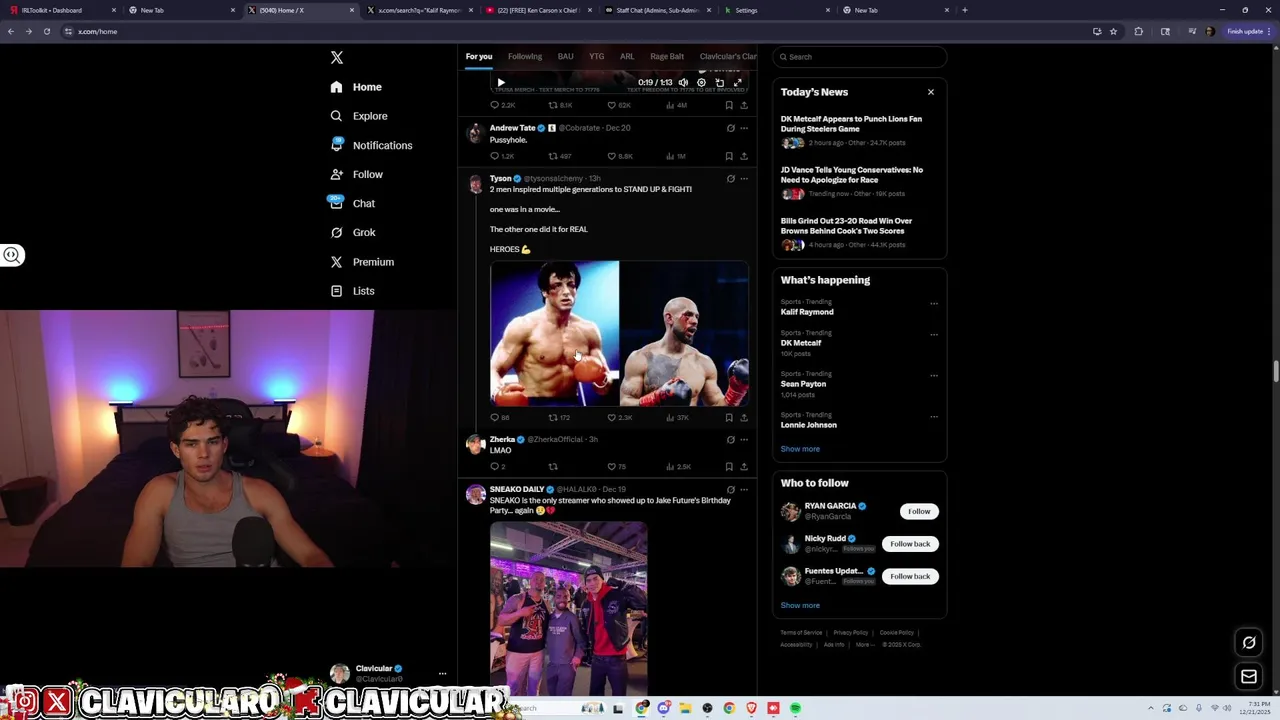This screenshot has width=1280, height=720.
Task: Switch to the YTG timeline tab
Action: click(x=596, y=56)
